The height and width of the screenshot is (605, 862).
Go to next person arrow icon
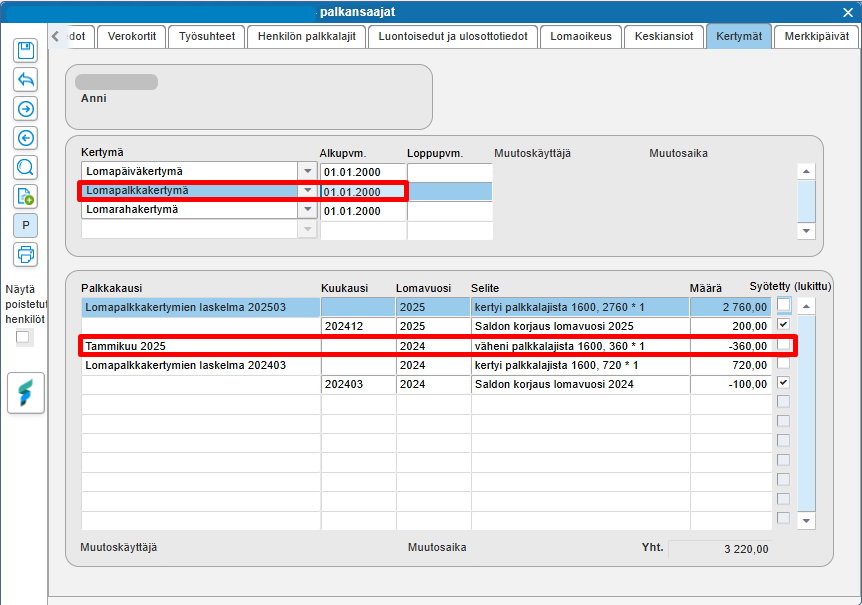coord(26,109)
